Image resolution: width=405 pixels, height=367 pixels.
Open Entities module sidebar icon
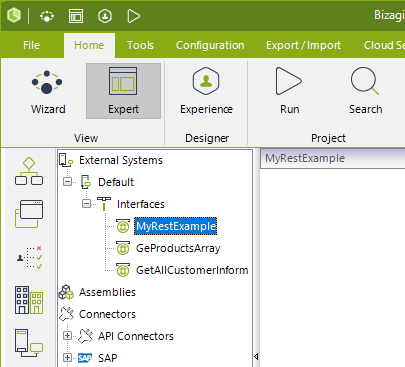point(29,214)
